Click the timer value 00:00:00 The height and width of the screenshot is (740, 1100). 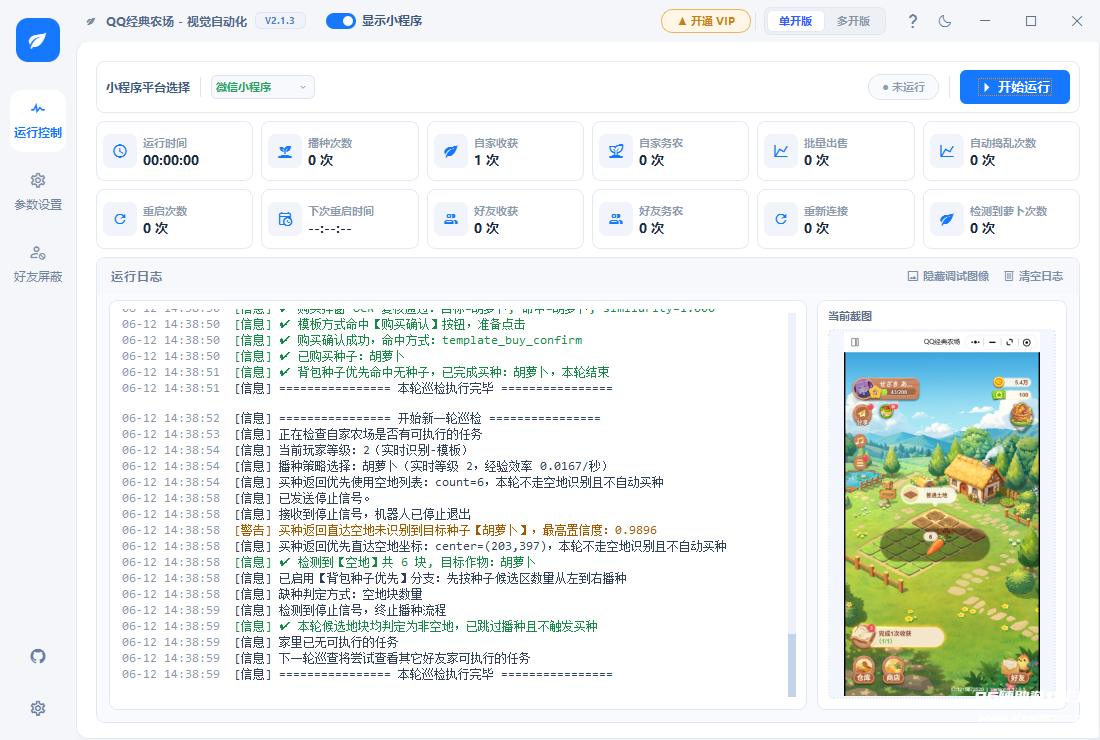point(171,160)
